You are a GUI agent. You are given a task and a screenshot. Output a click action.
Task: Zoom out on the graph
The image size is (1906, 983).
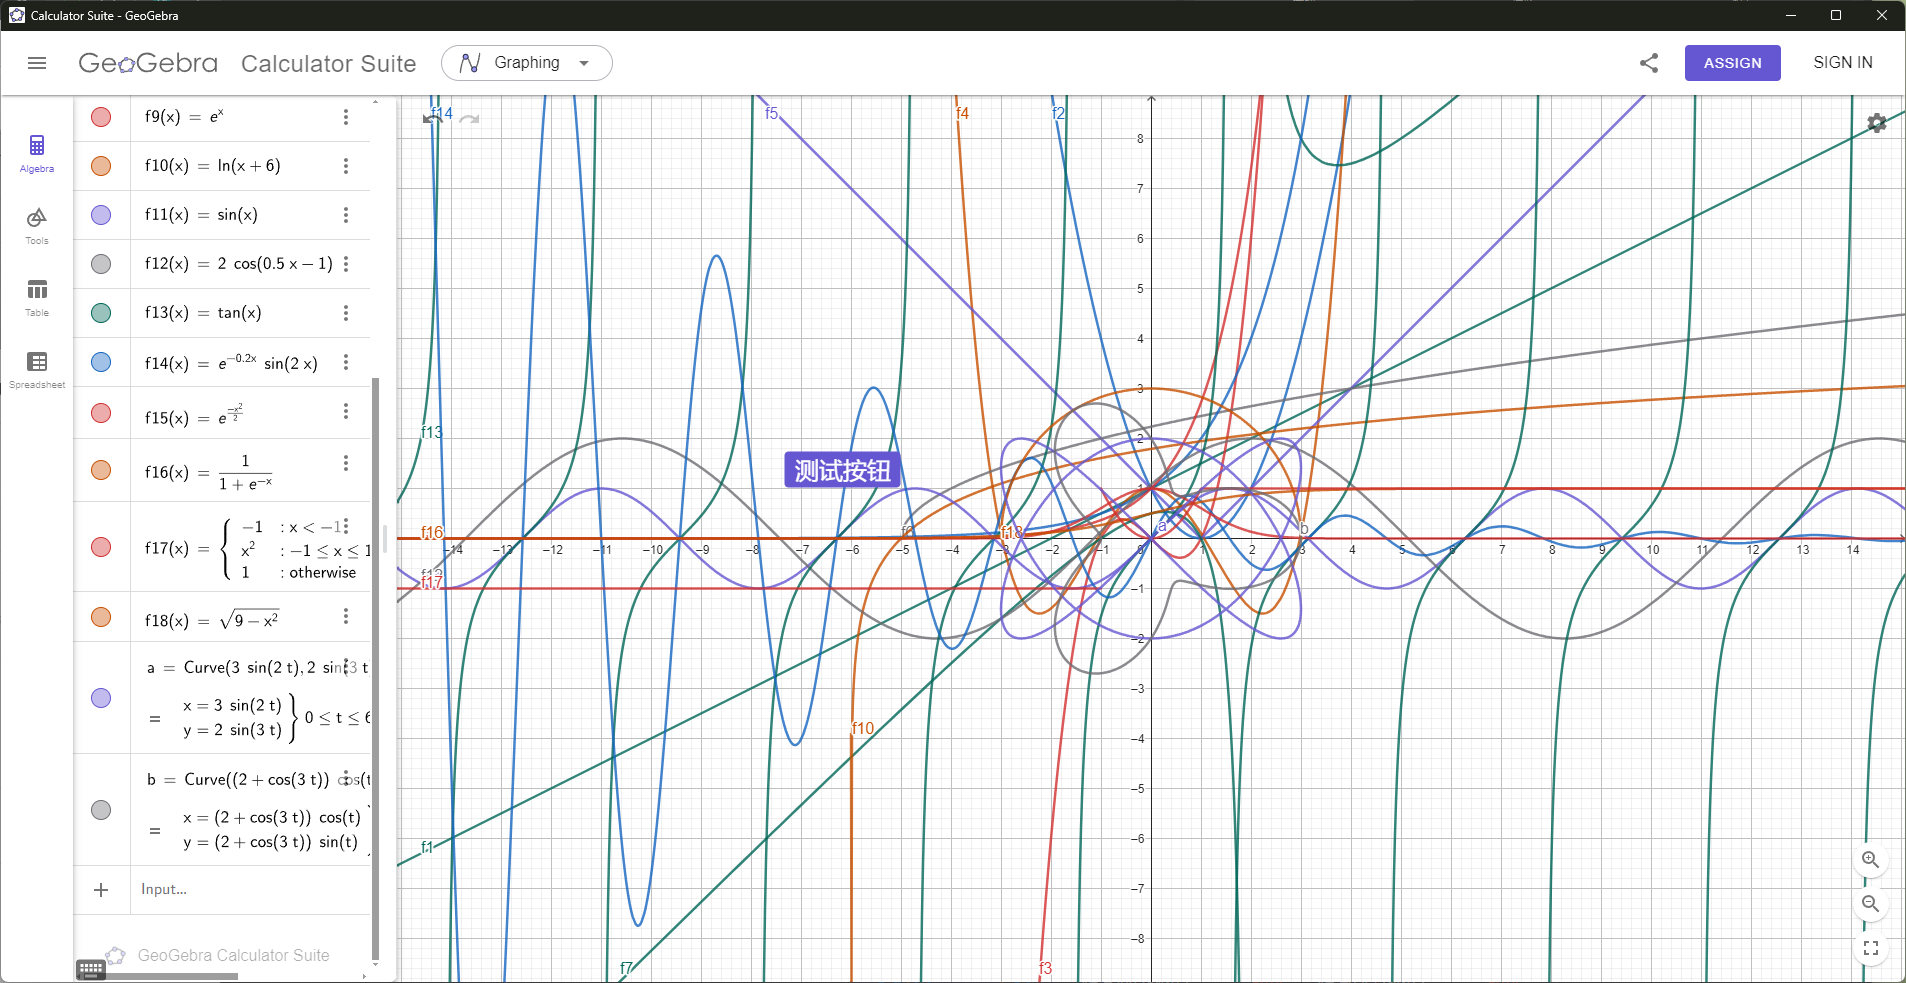[x=1871, y=904]
